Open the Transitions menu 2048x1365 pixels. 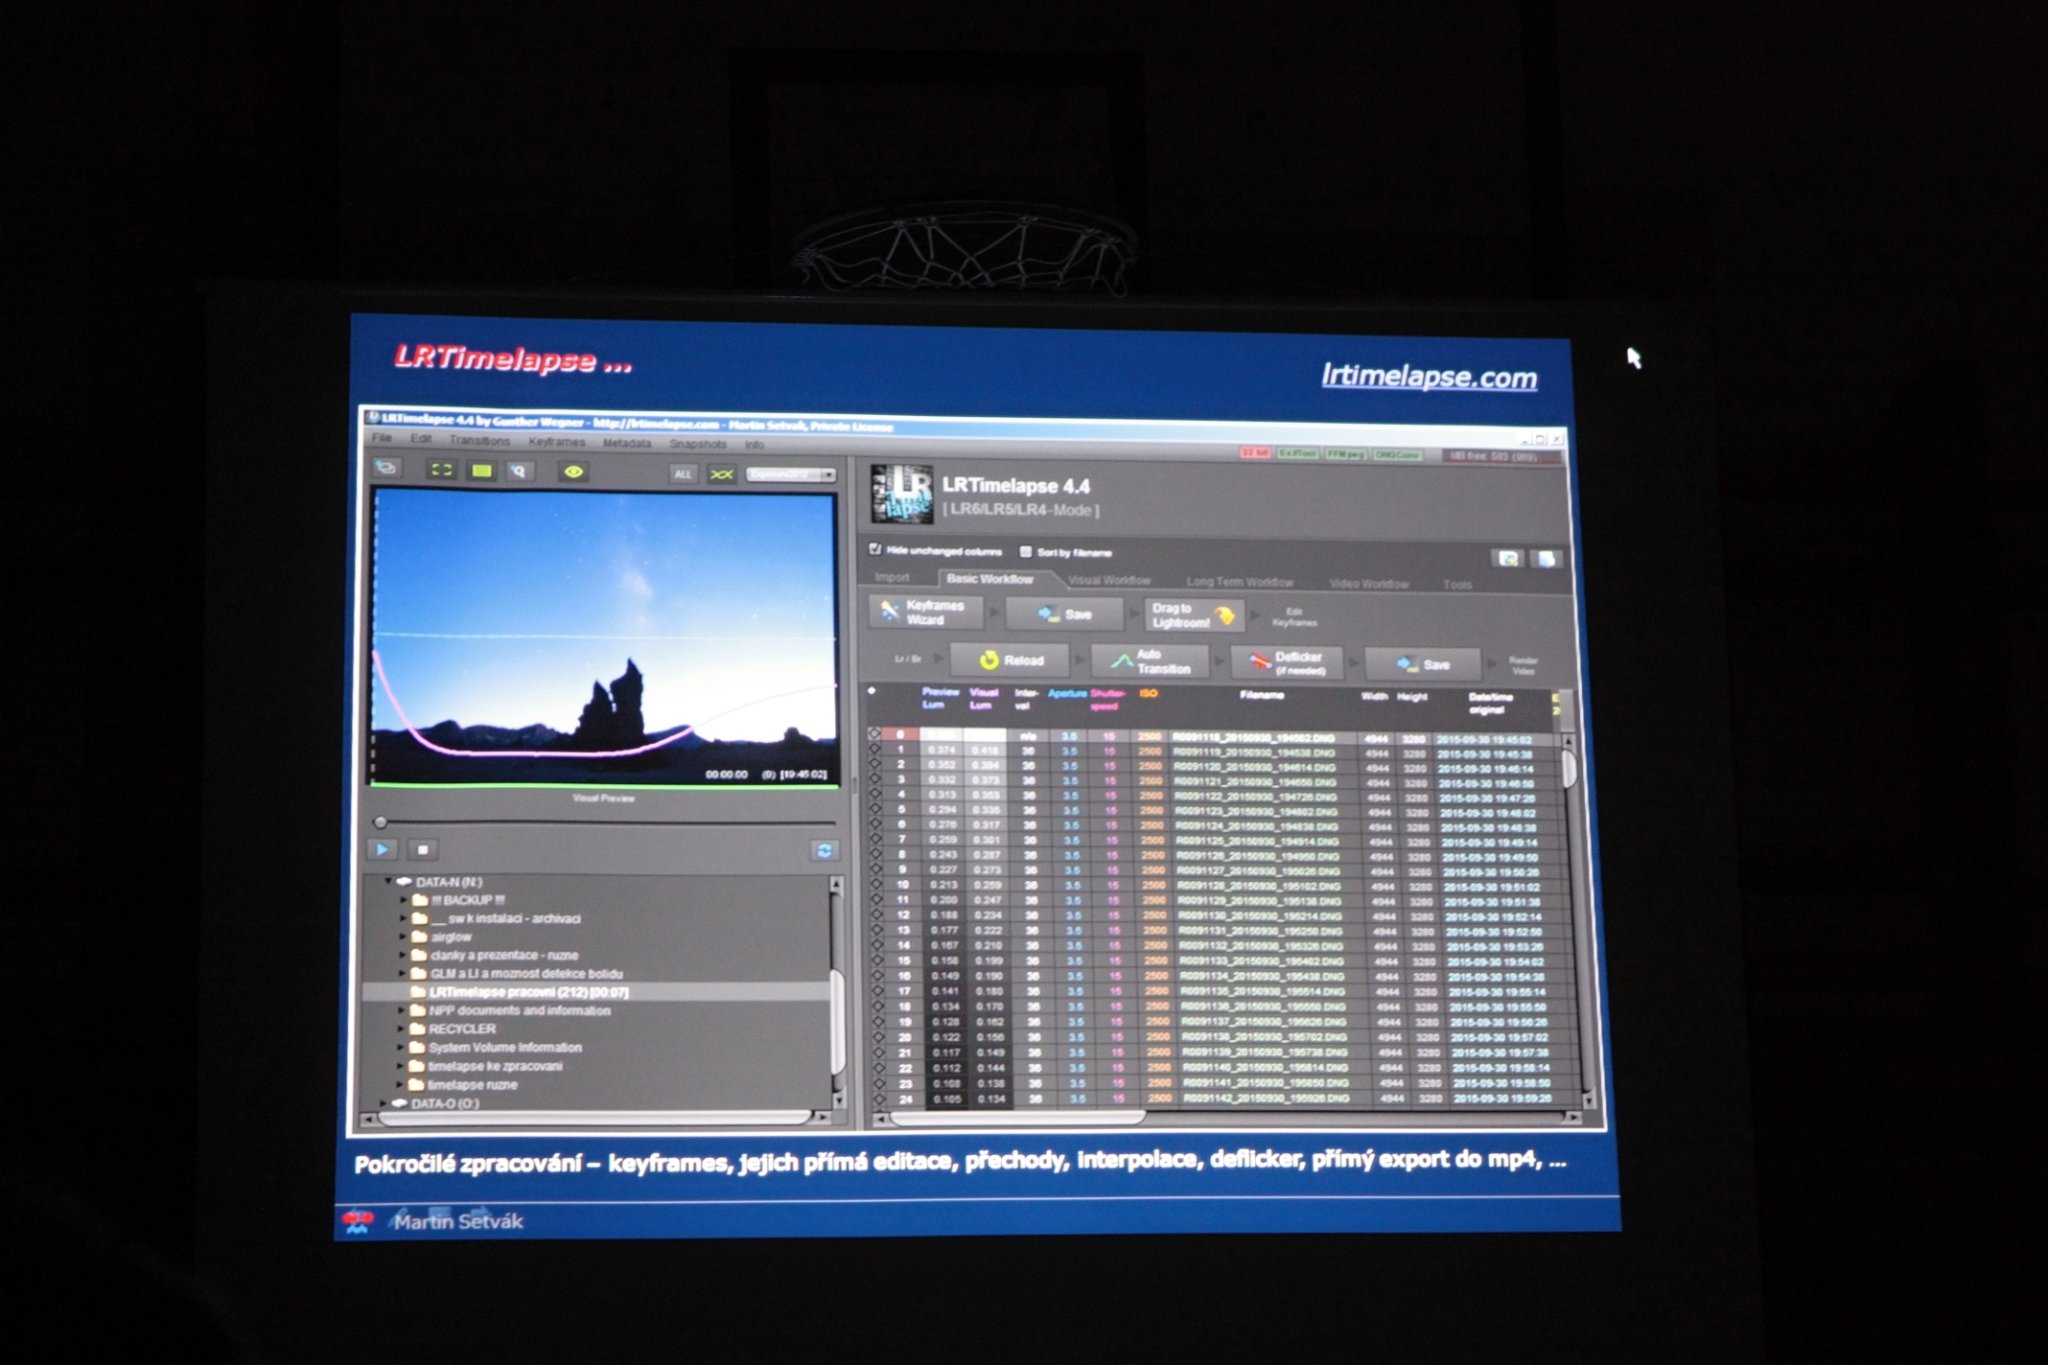tap(479, 440)
